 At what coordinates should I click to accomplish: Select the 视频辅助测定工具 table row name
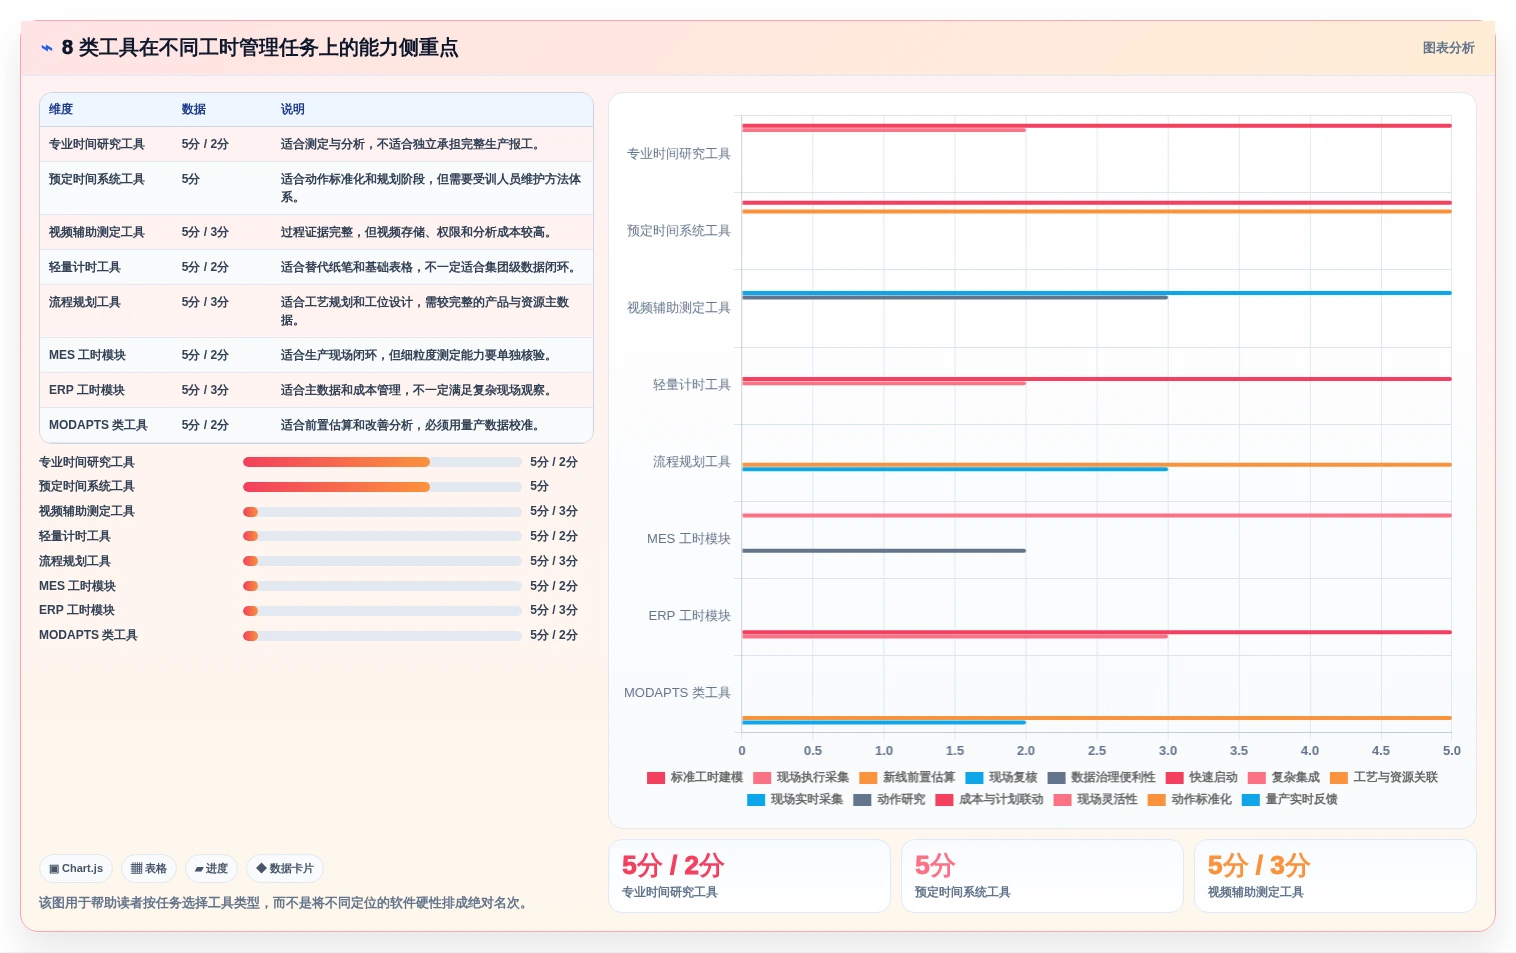click(x=97, y=232)
